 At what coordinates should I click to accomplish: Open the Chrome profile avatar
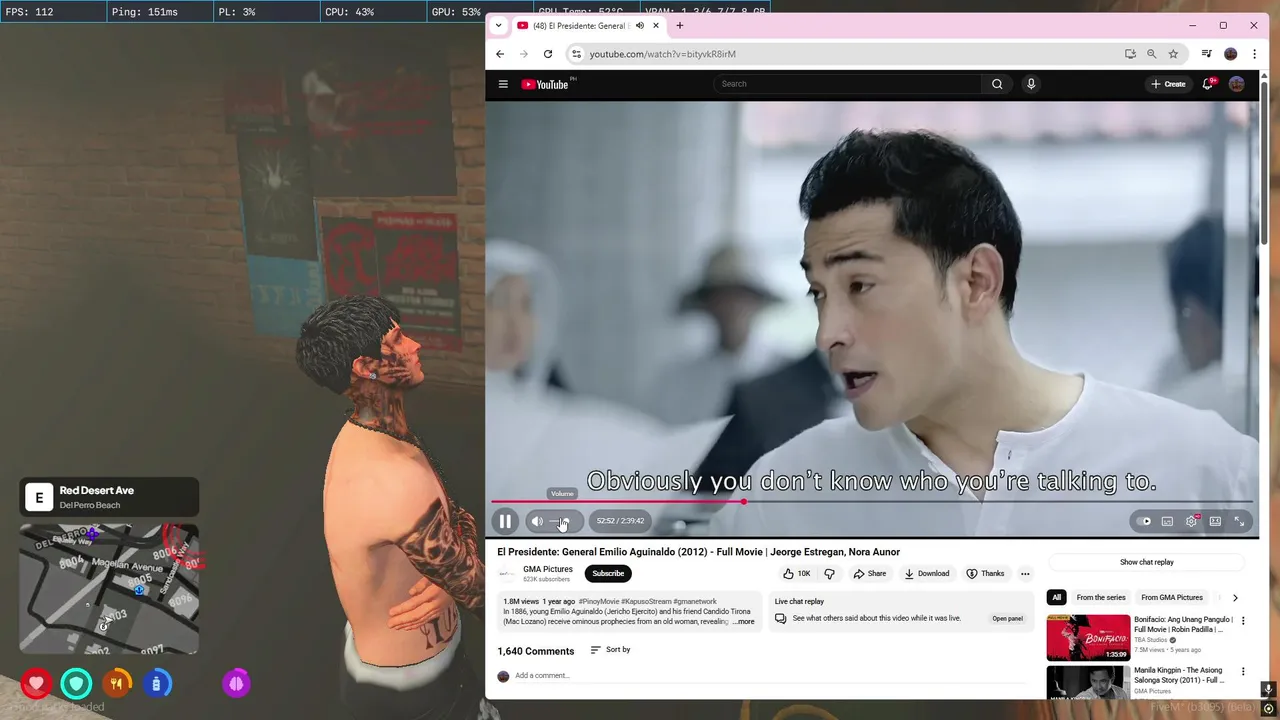pyautogui.click(x=1231, y=54)
